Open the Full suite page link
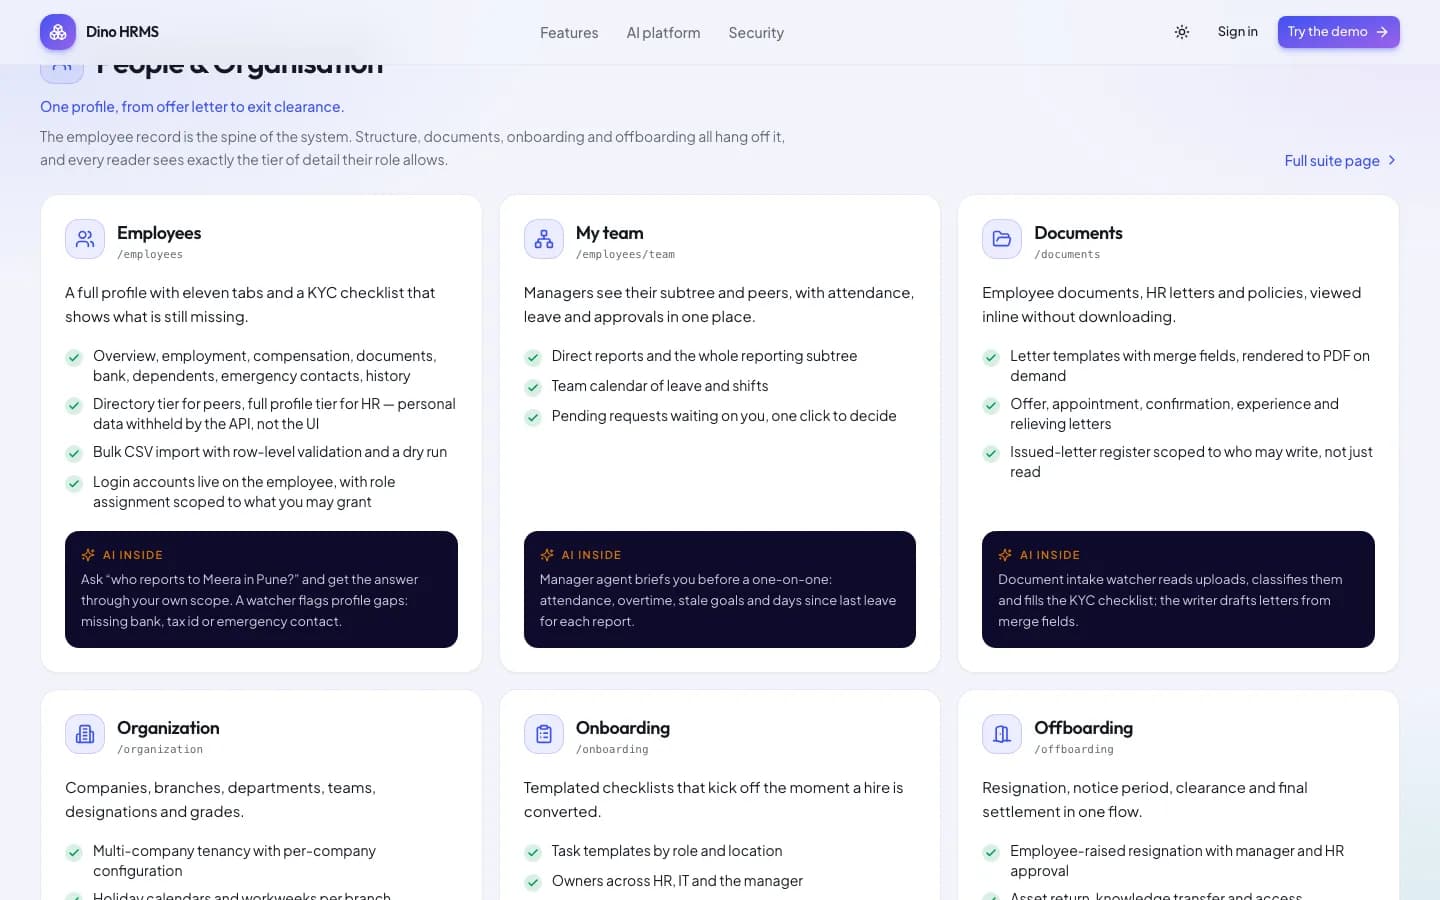 point(1339,160)
